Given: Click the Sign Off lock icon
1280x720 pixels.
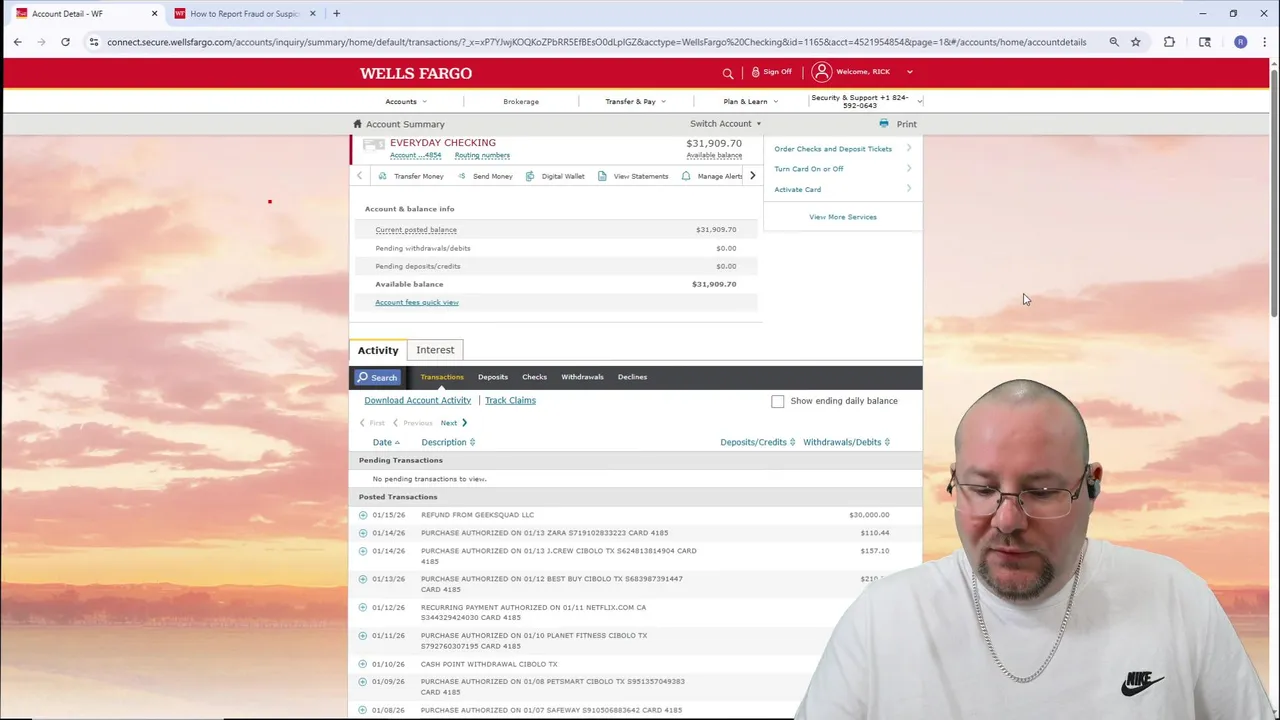Looking at the screenshot, I should click(755, 72).
